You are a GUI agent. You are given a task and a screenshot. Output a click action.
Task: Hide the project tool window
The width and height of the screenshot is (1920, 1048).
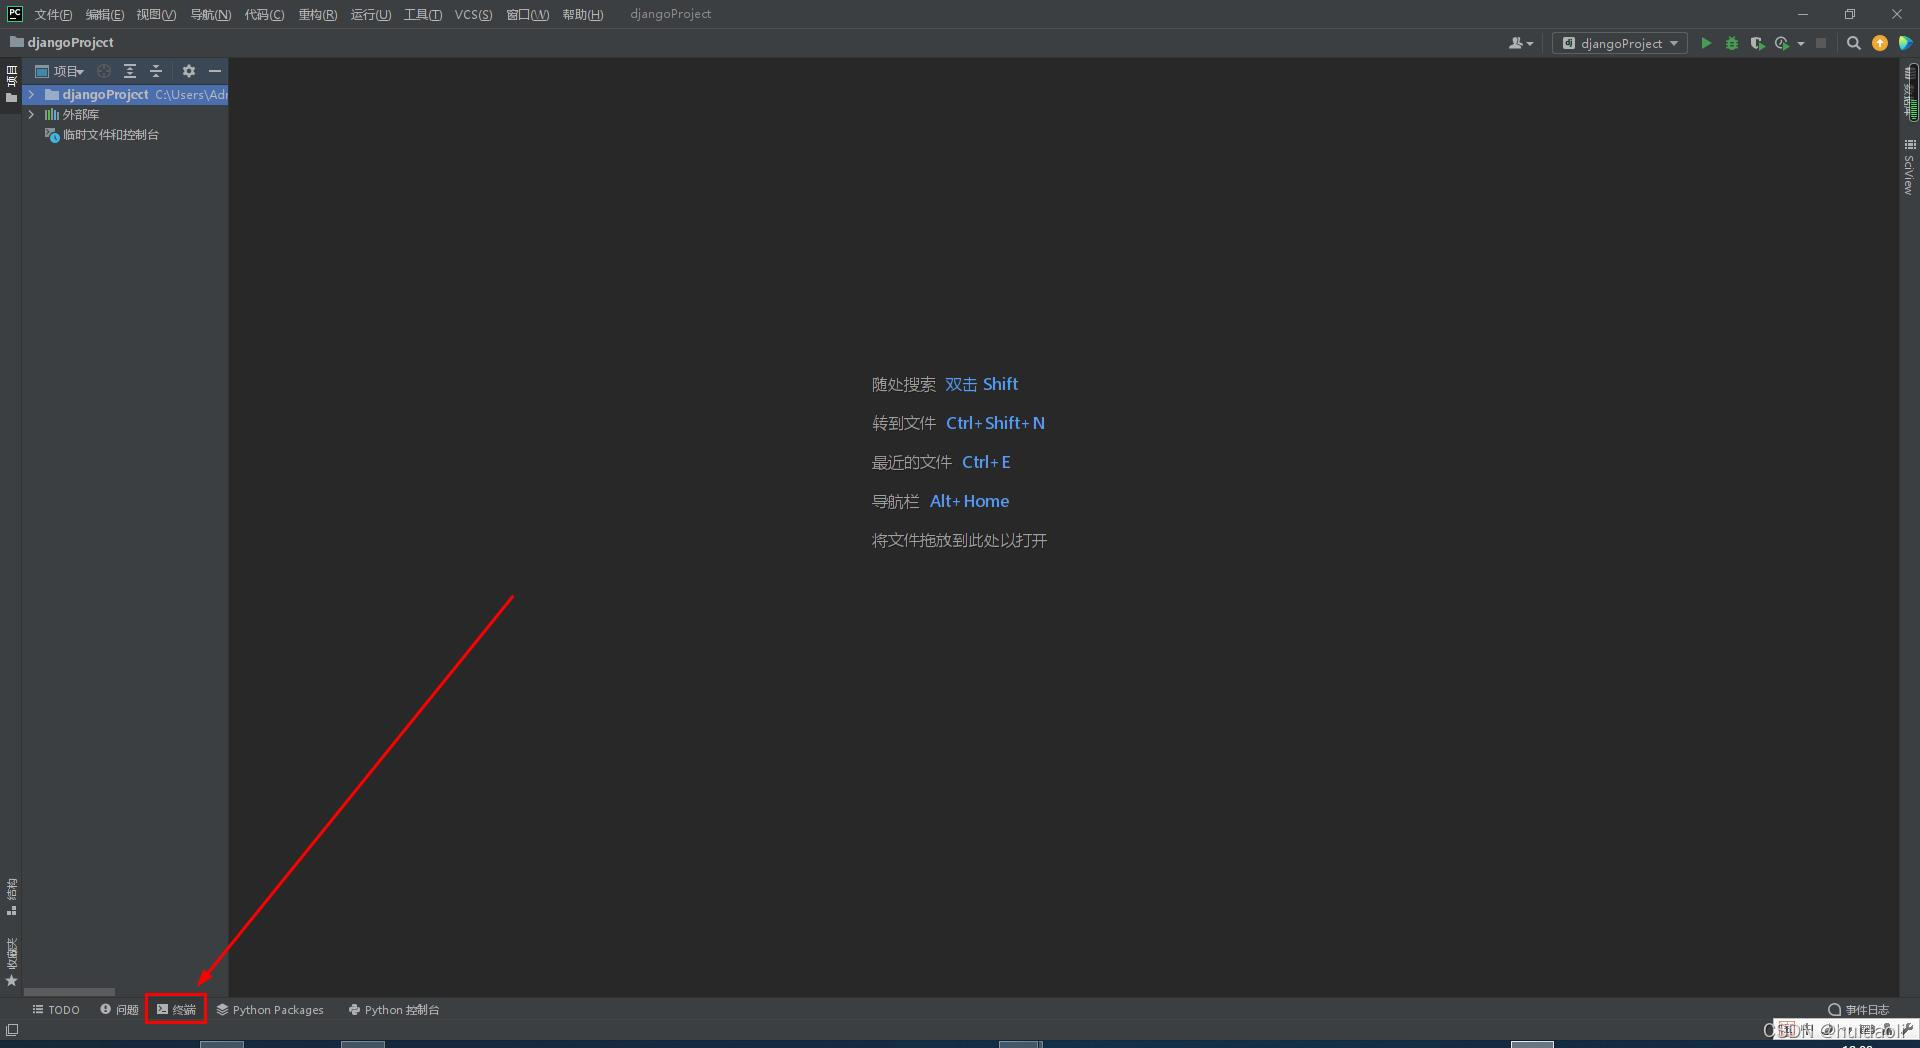click(x=215, y=71)
